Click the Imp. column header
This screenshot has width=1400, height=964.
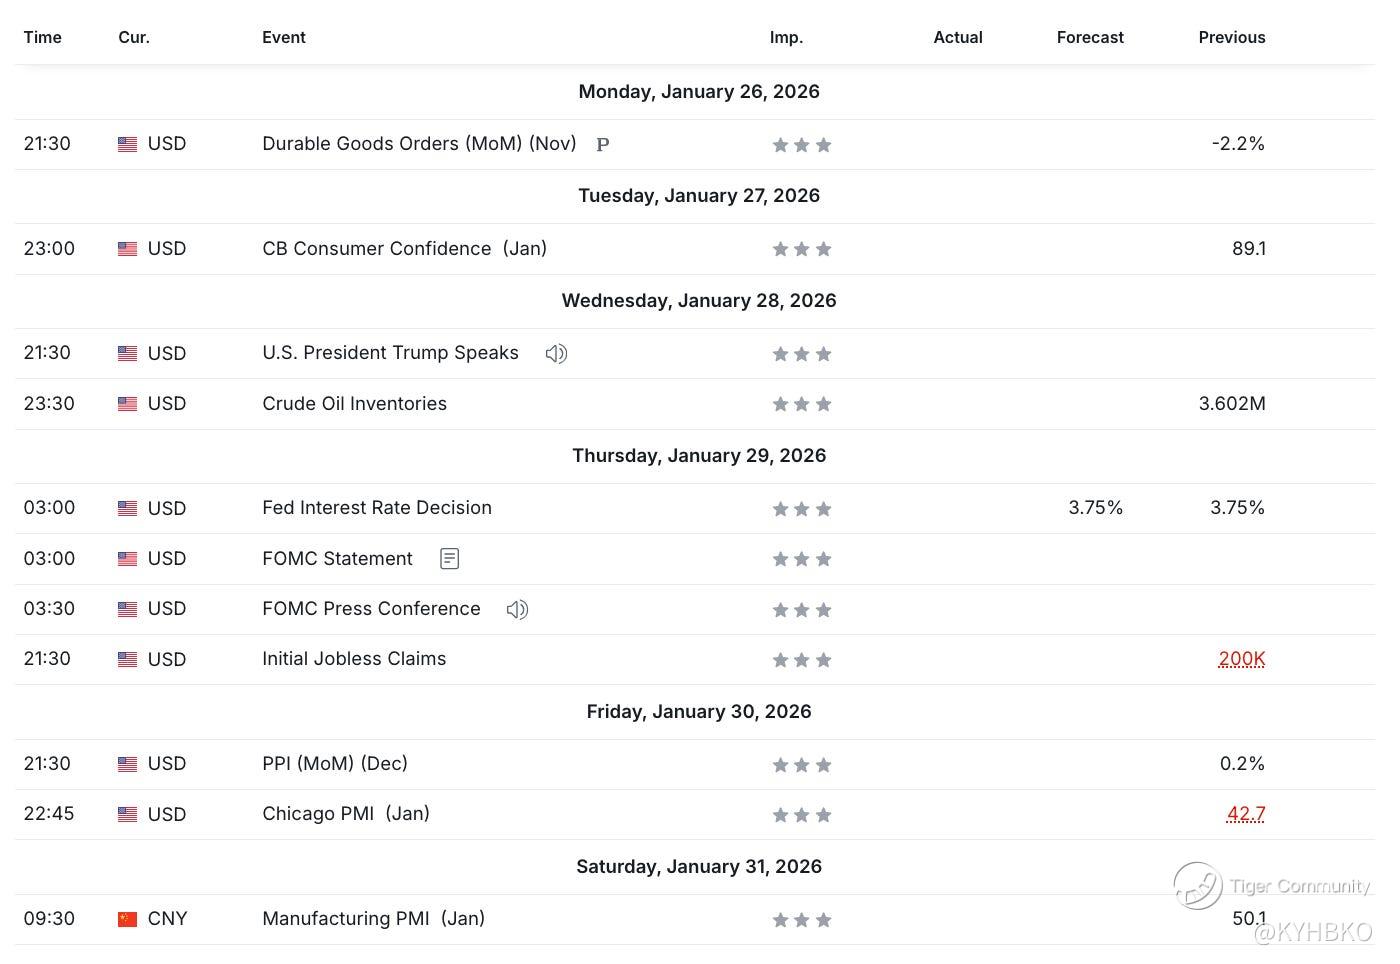pyautogui.click(x=786, y=37)
